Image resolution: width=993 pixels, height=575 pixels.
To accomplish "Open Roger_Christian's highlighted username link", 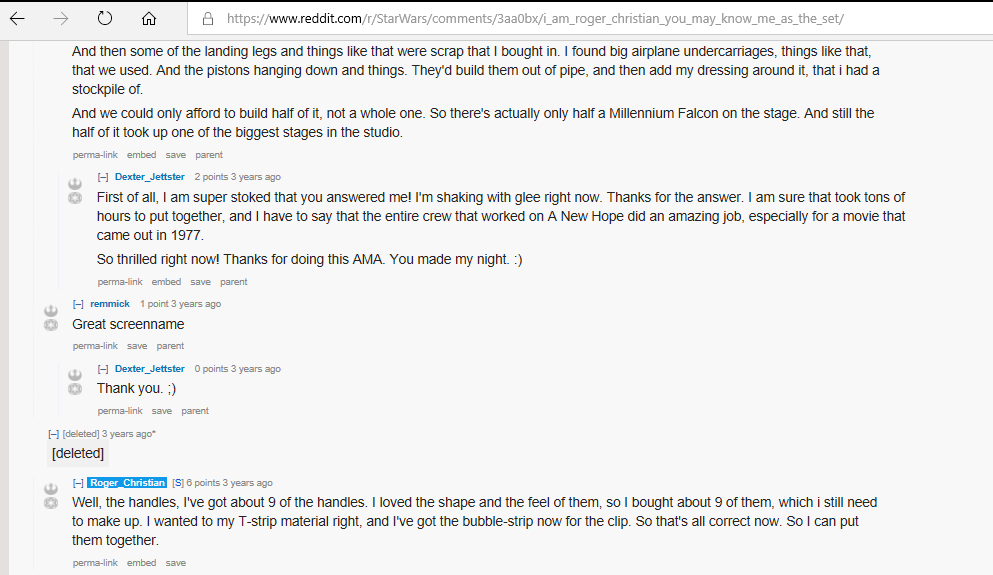I will (127, 483).
